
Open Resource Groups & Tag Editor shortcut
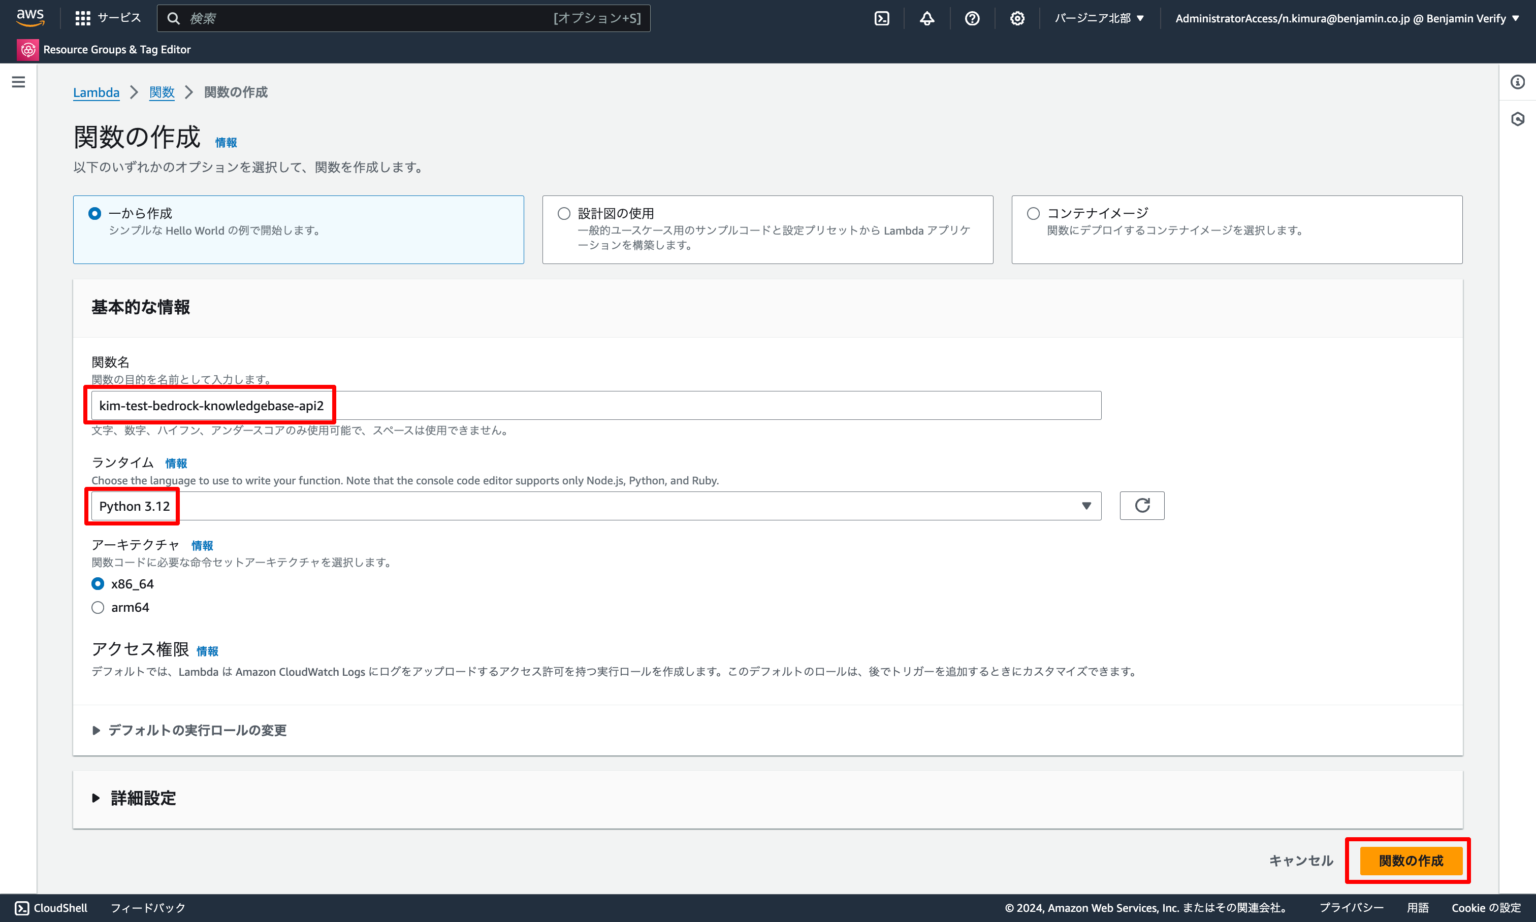point(104,49)
